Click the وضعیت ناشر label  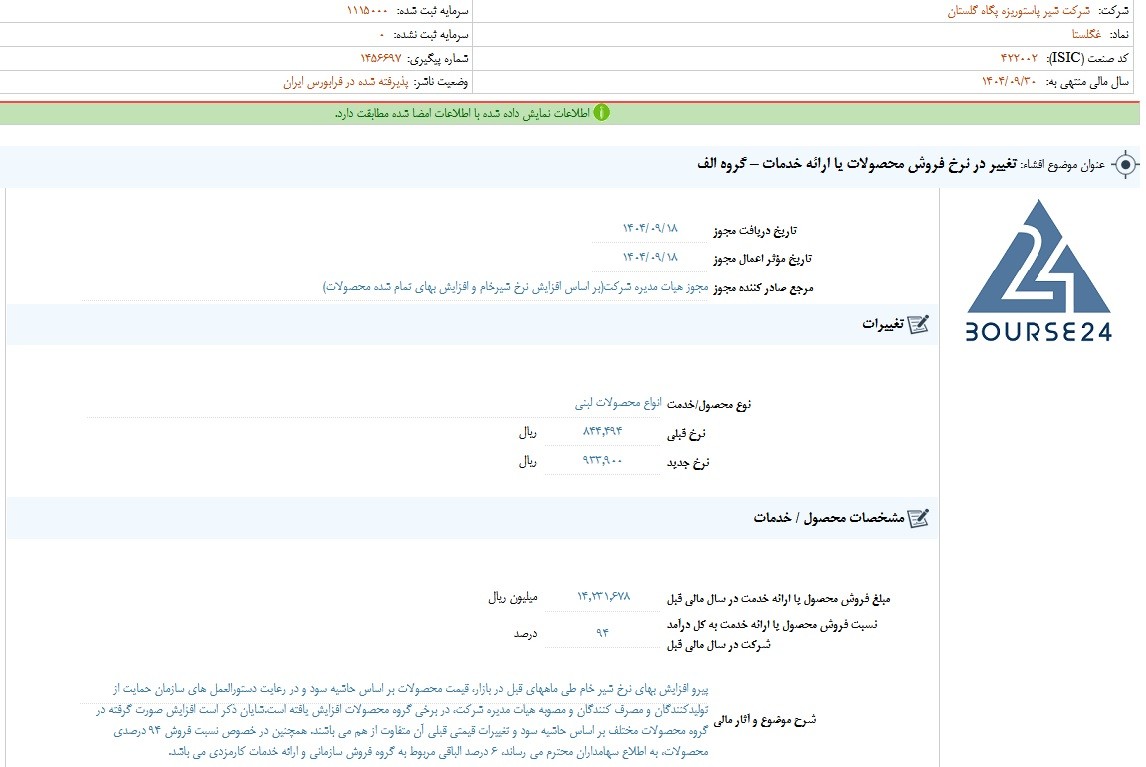(441, 82)
